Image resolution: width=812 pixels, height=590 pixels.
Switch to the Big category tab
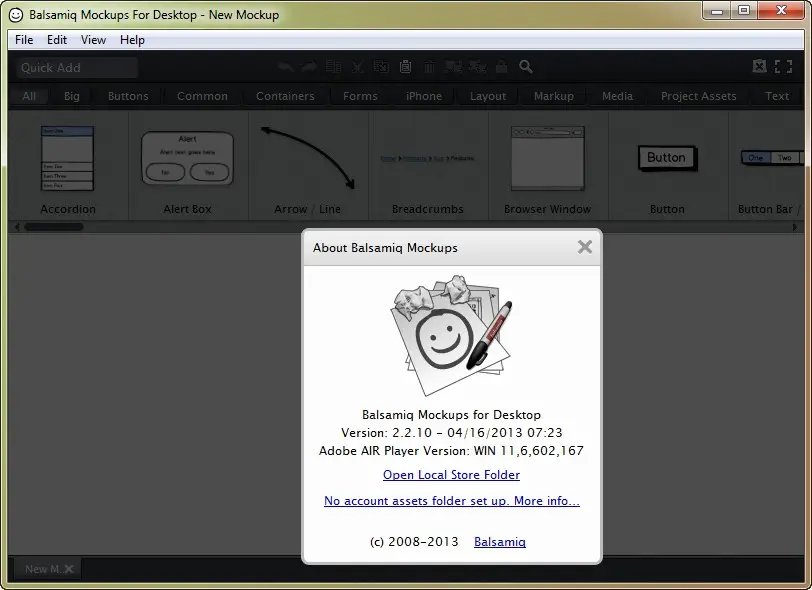pyautogui.click(x=71, y=96)
